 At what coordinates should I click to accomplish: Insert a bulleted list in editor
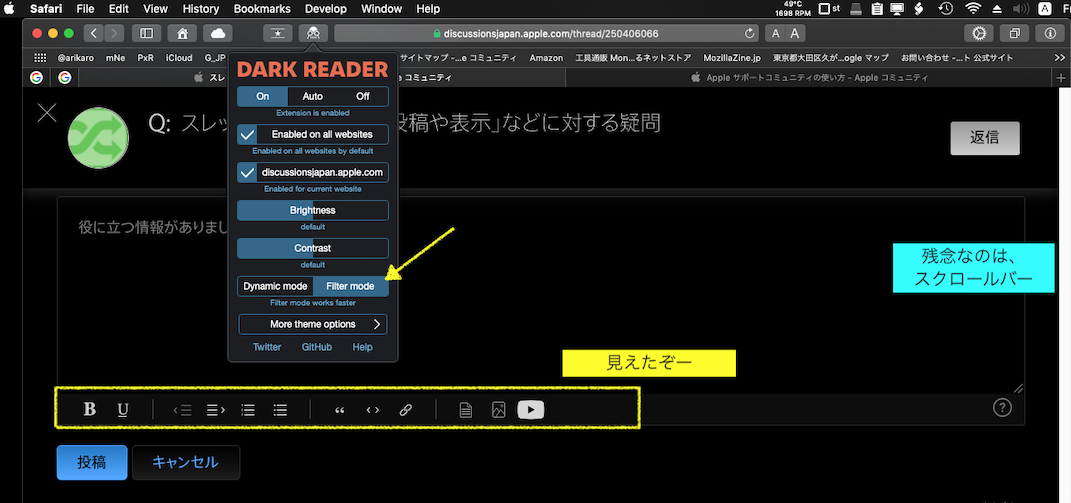(280, 410)
